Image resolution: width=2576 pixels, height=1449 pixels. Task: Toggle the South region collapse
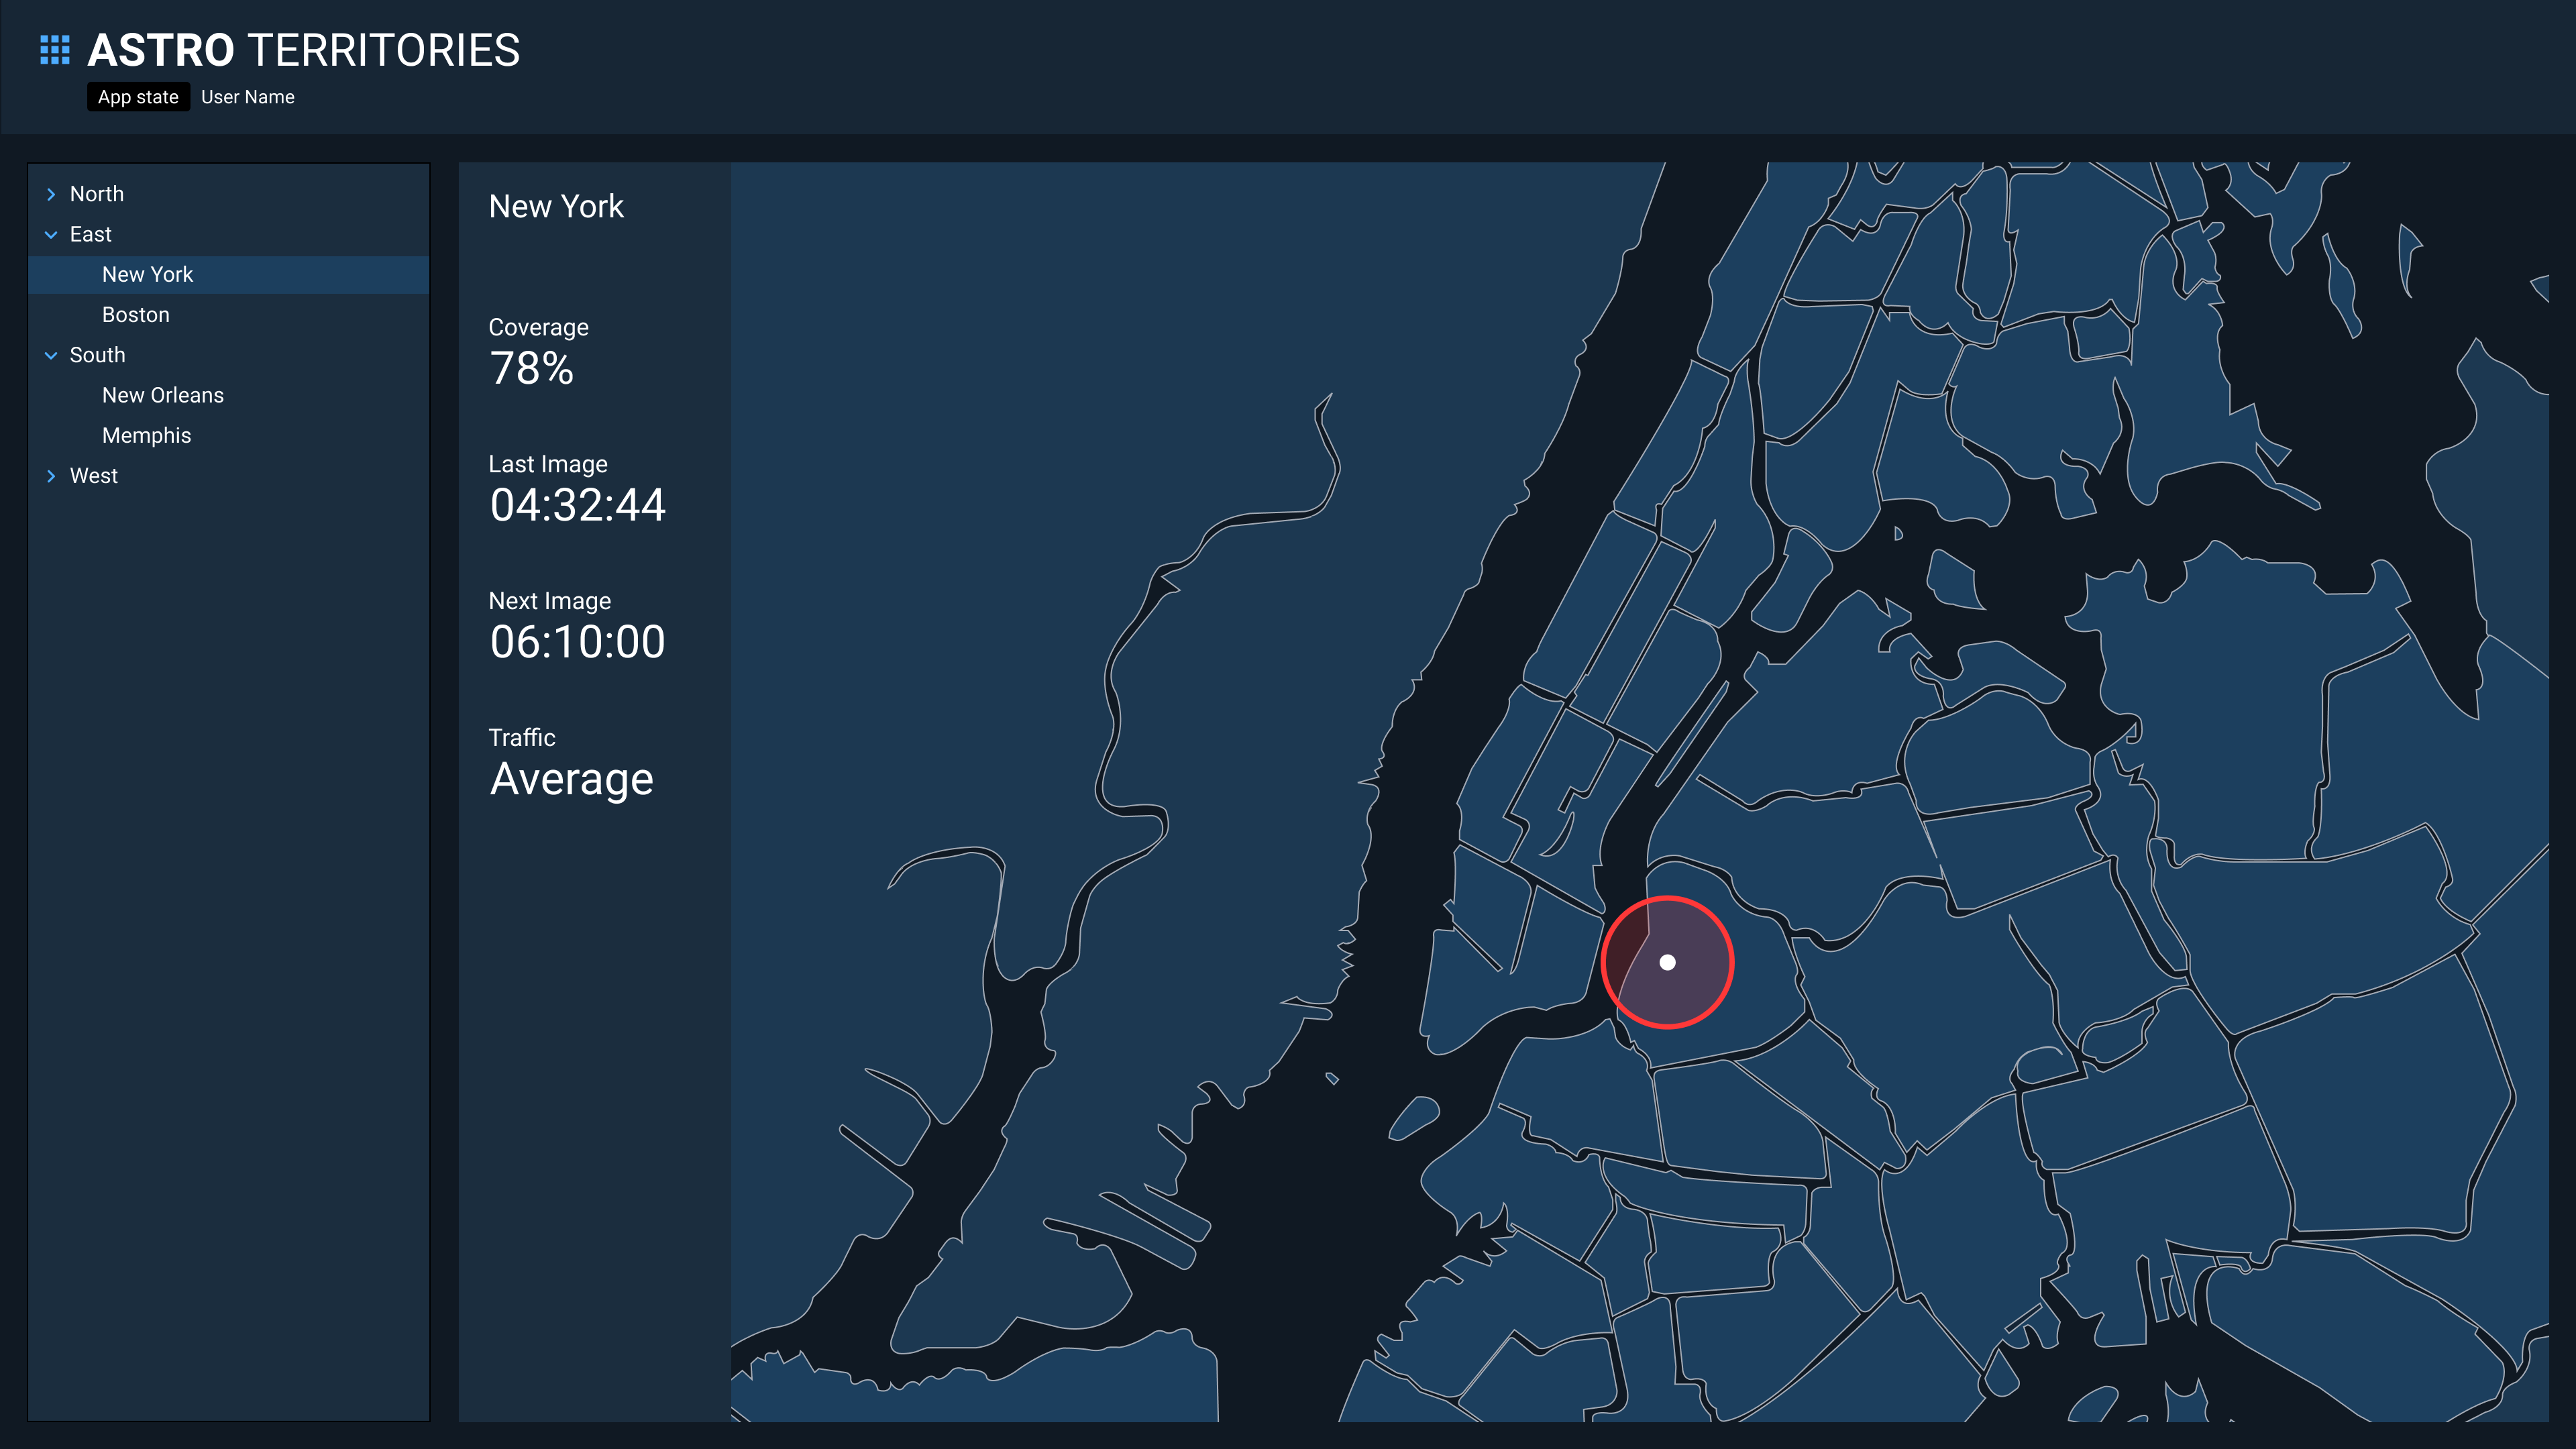[51, 356]
